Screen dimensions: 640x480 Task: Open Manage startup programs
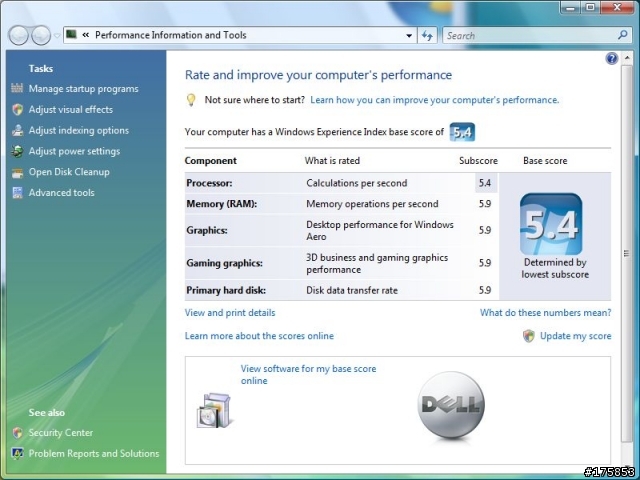[x=83, y=89]
